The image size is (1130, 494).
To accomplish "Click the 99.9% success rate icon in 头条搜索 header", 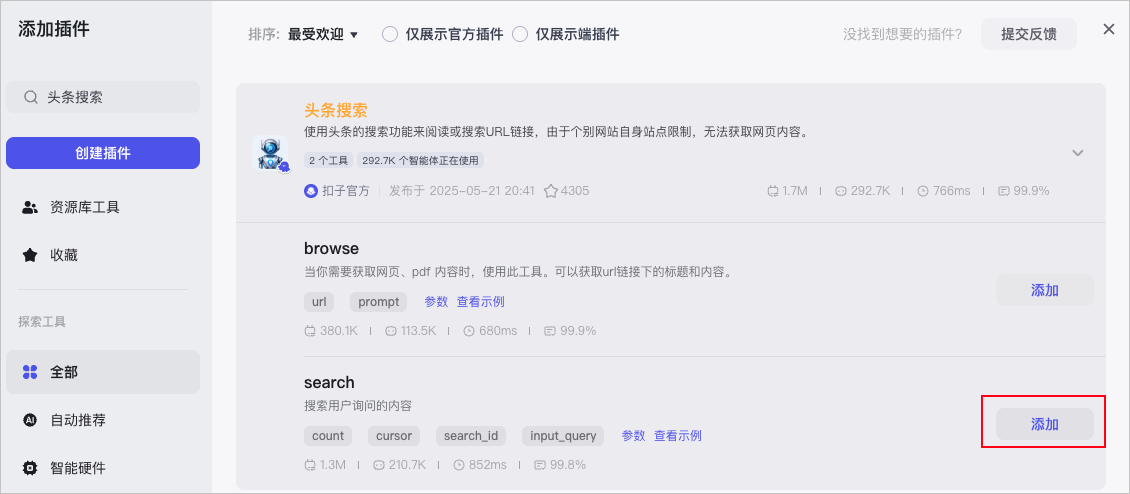I will click(x=1004, y=191).
